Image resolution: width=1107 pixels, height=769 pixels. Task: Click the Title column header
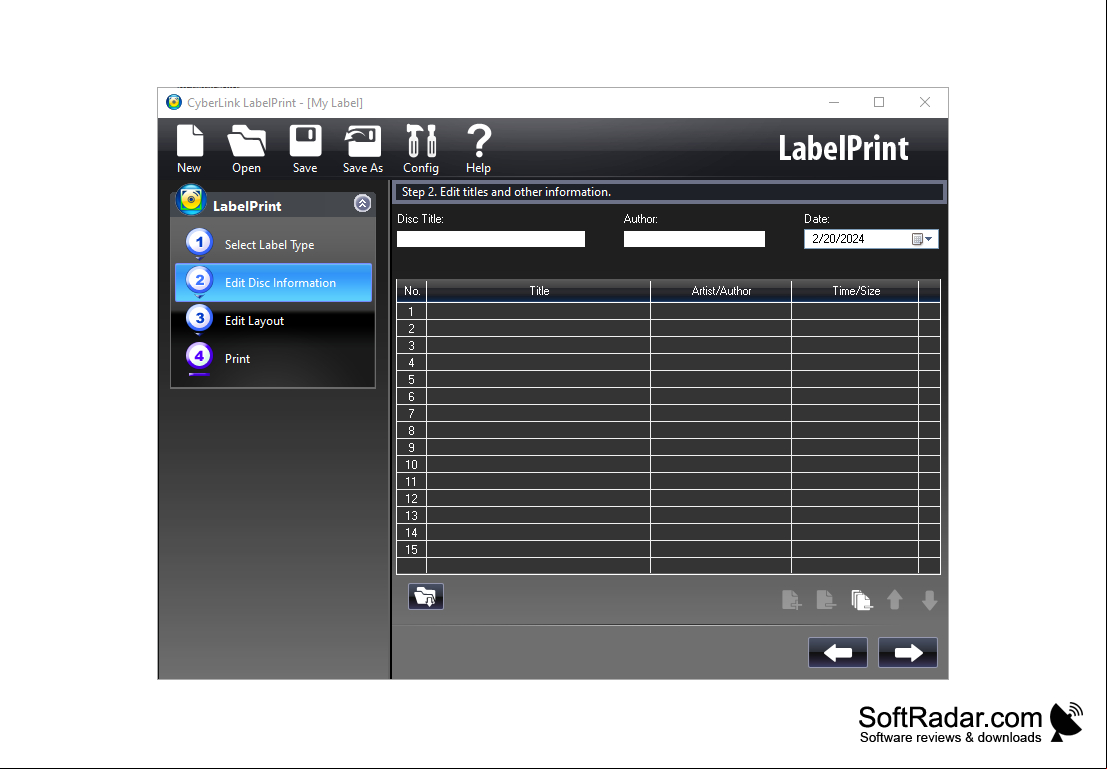(539, 291)
